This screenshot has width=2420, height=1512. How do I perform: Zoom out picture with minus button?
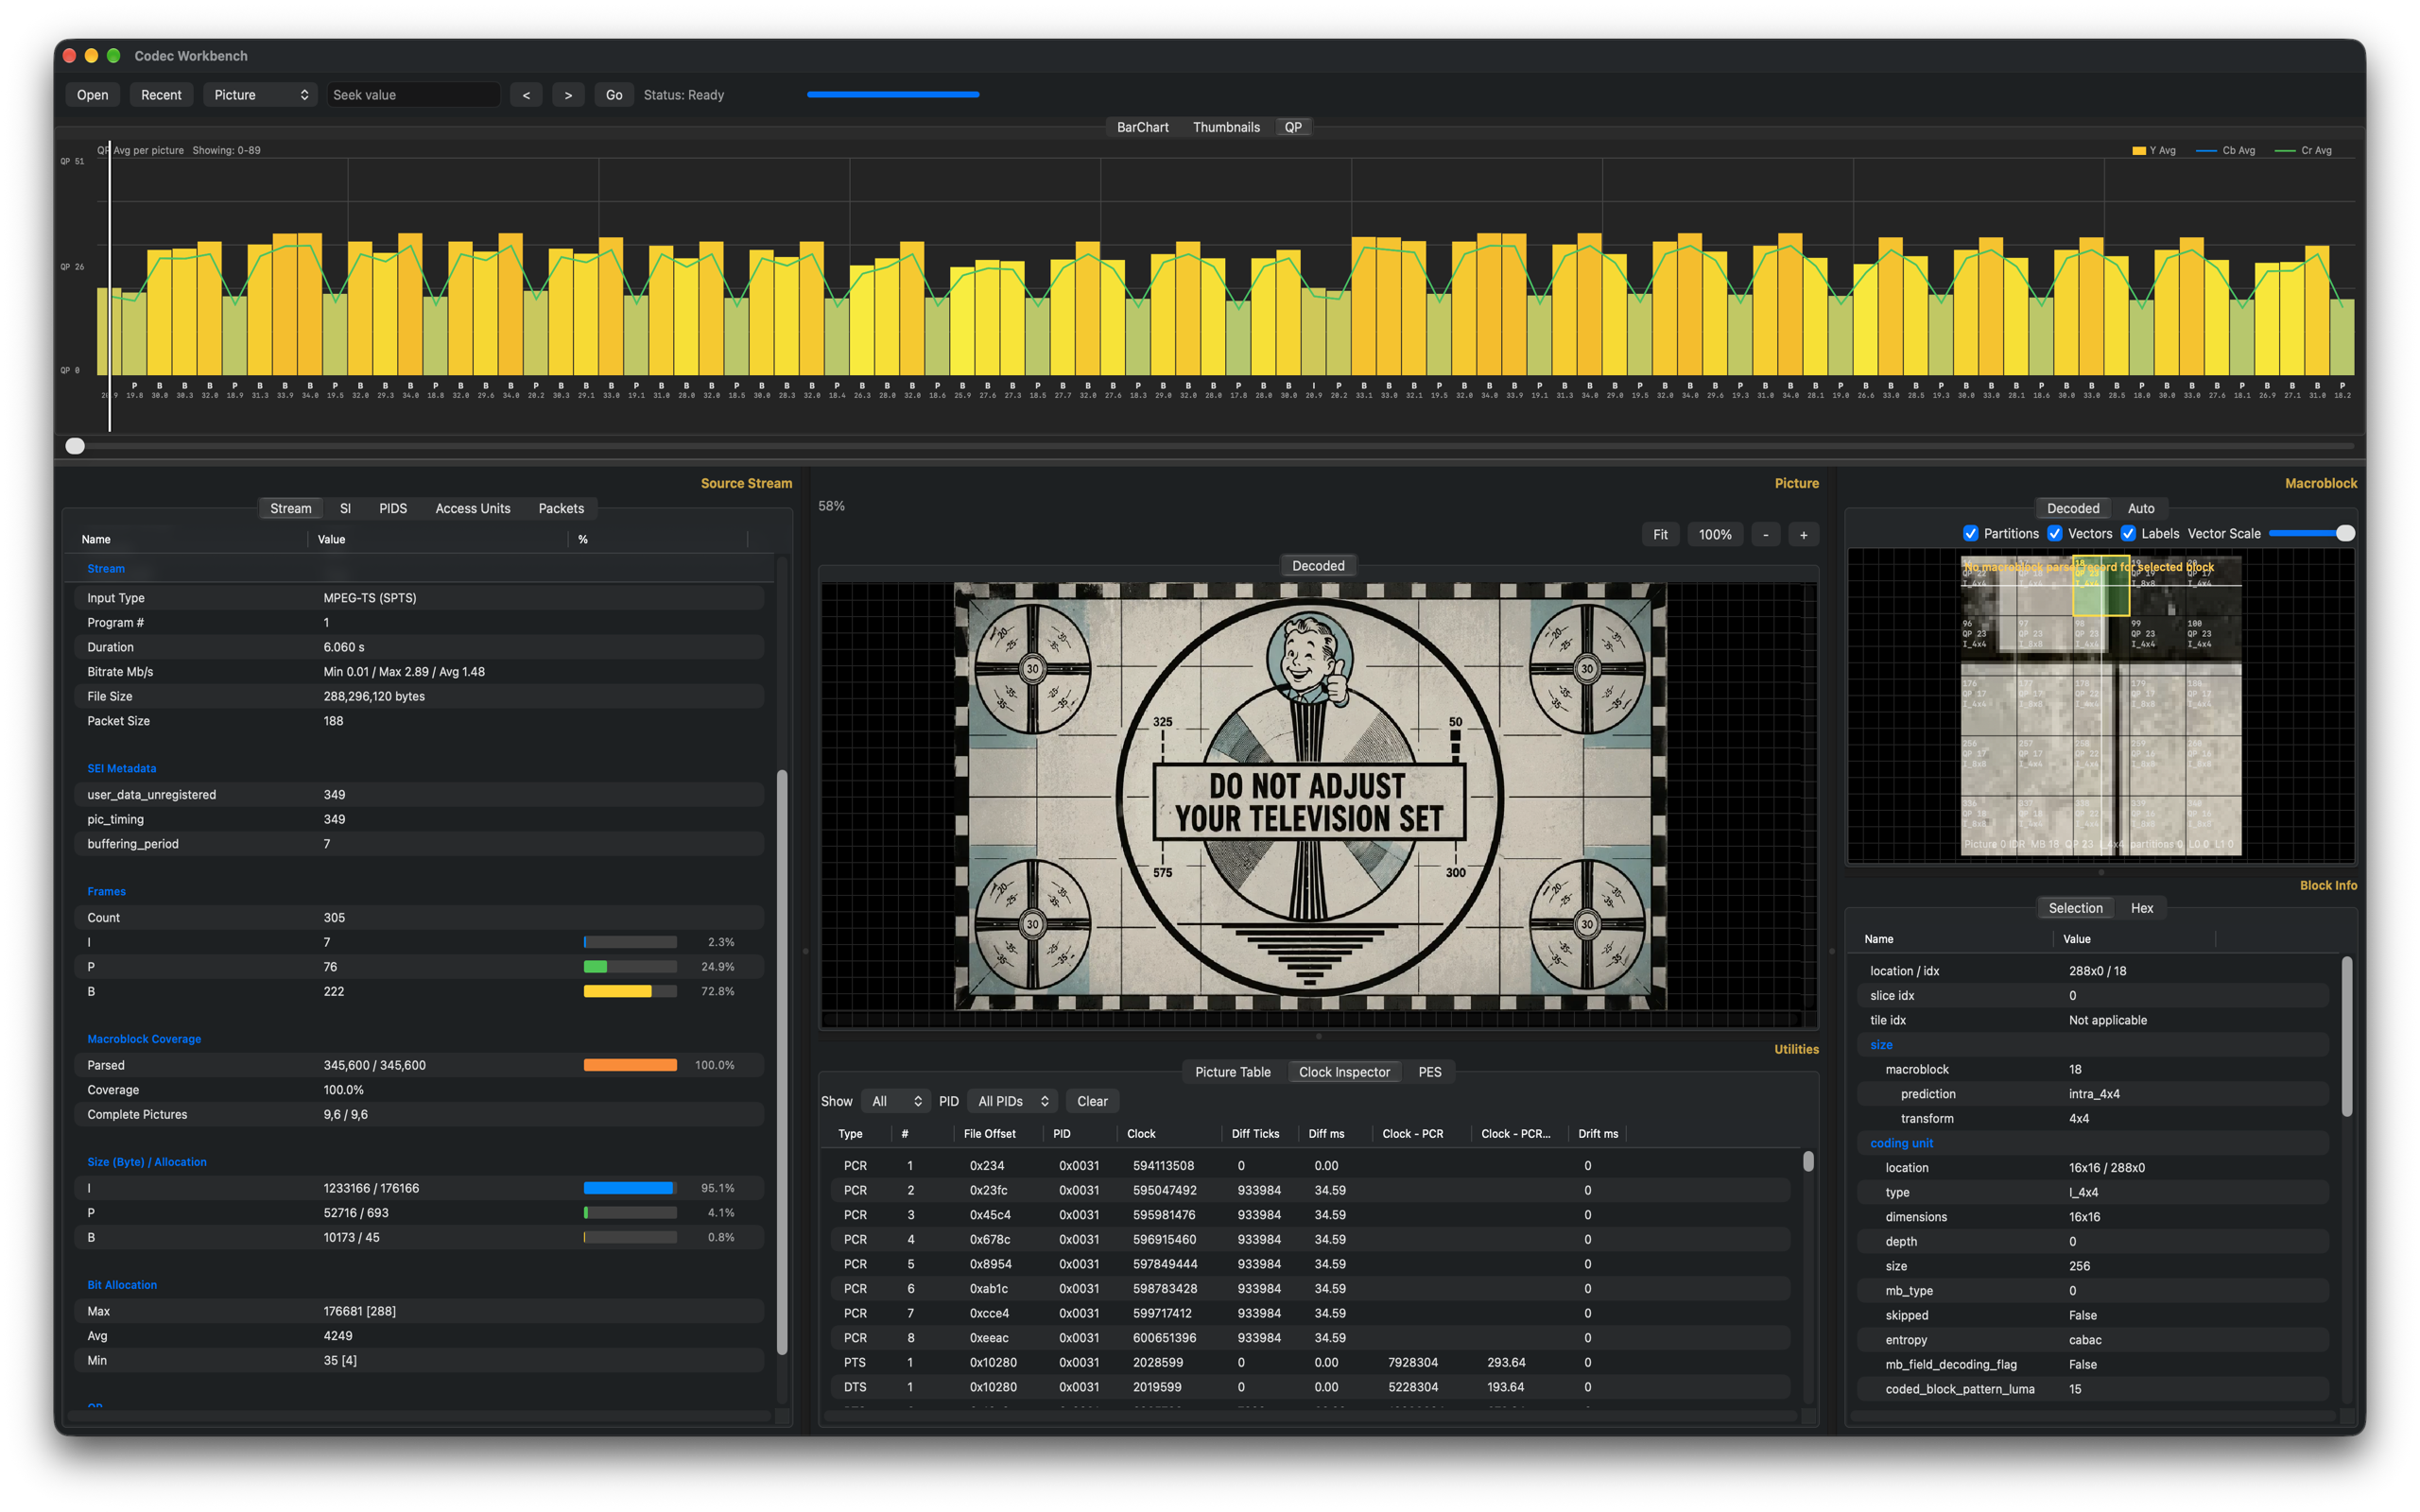point(1766,535)
